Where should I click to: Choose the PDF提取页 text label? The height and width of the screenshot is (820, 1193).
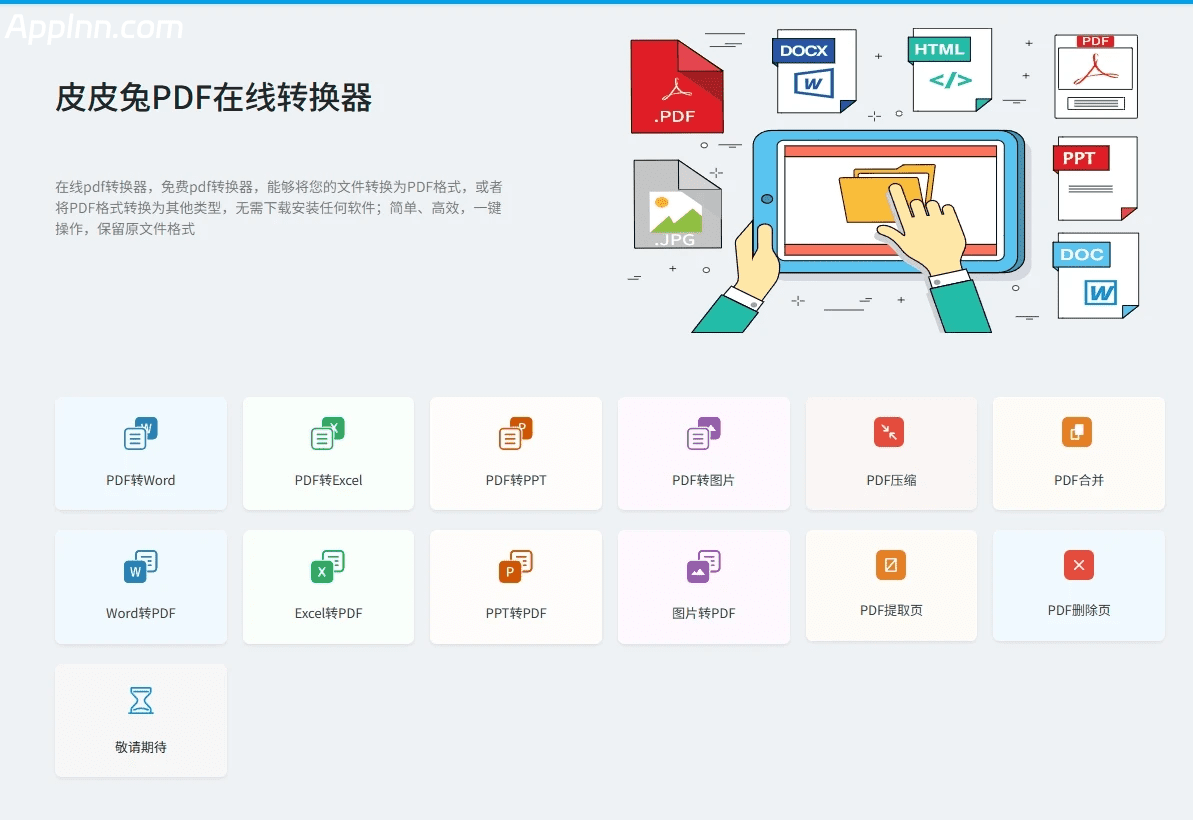pos(891,610)
